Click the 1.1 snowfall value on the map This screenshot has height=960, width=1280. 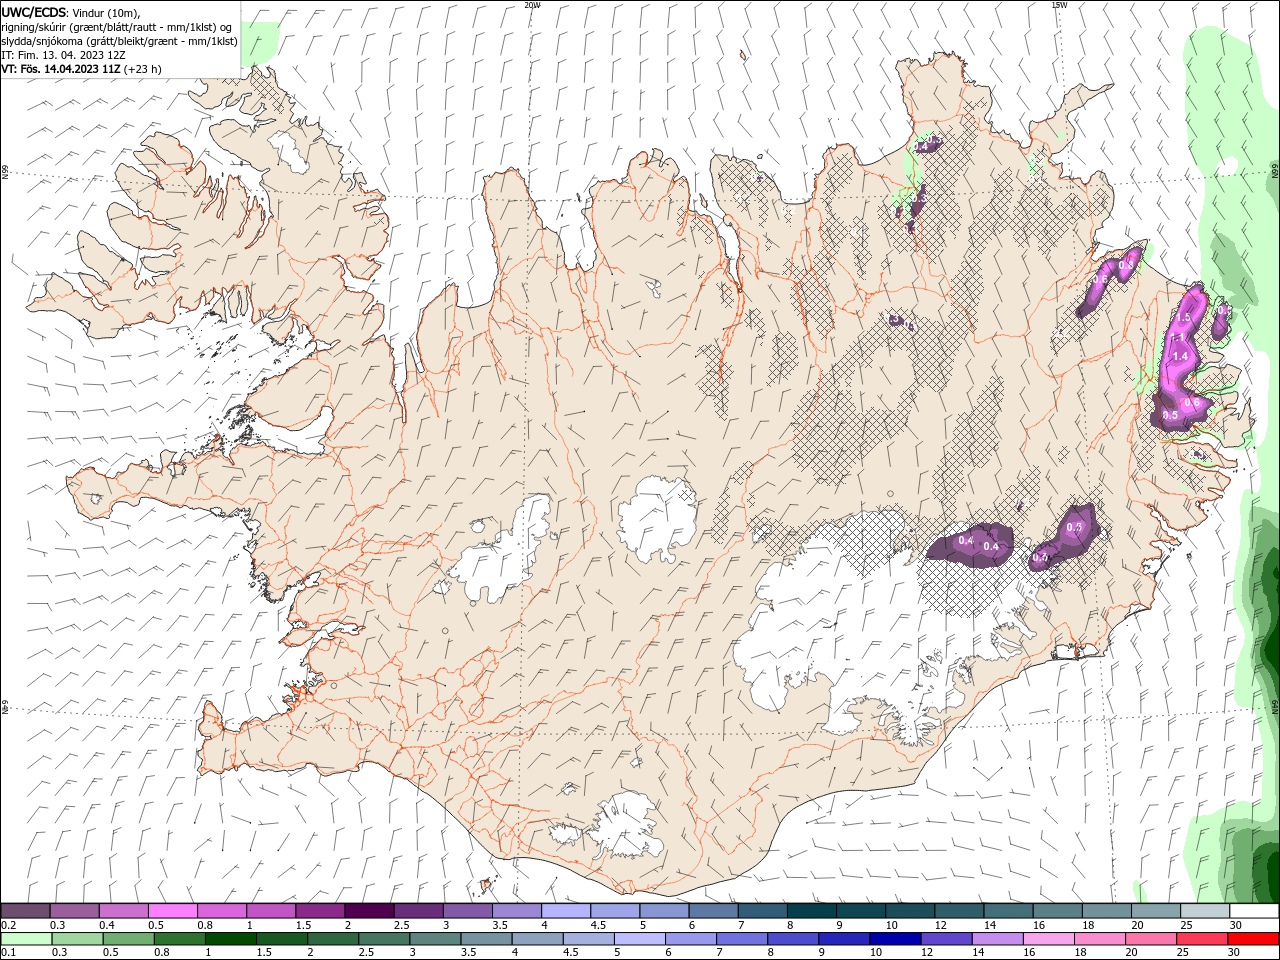(x=1178, y=337)
